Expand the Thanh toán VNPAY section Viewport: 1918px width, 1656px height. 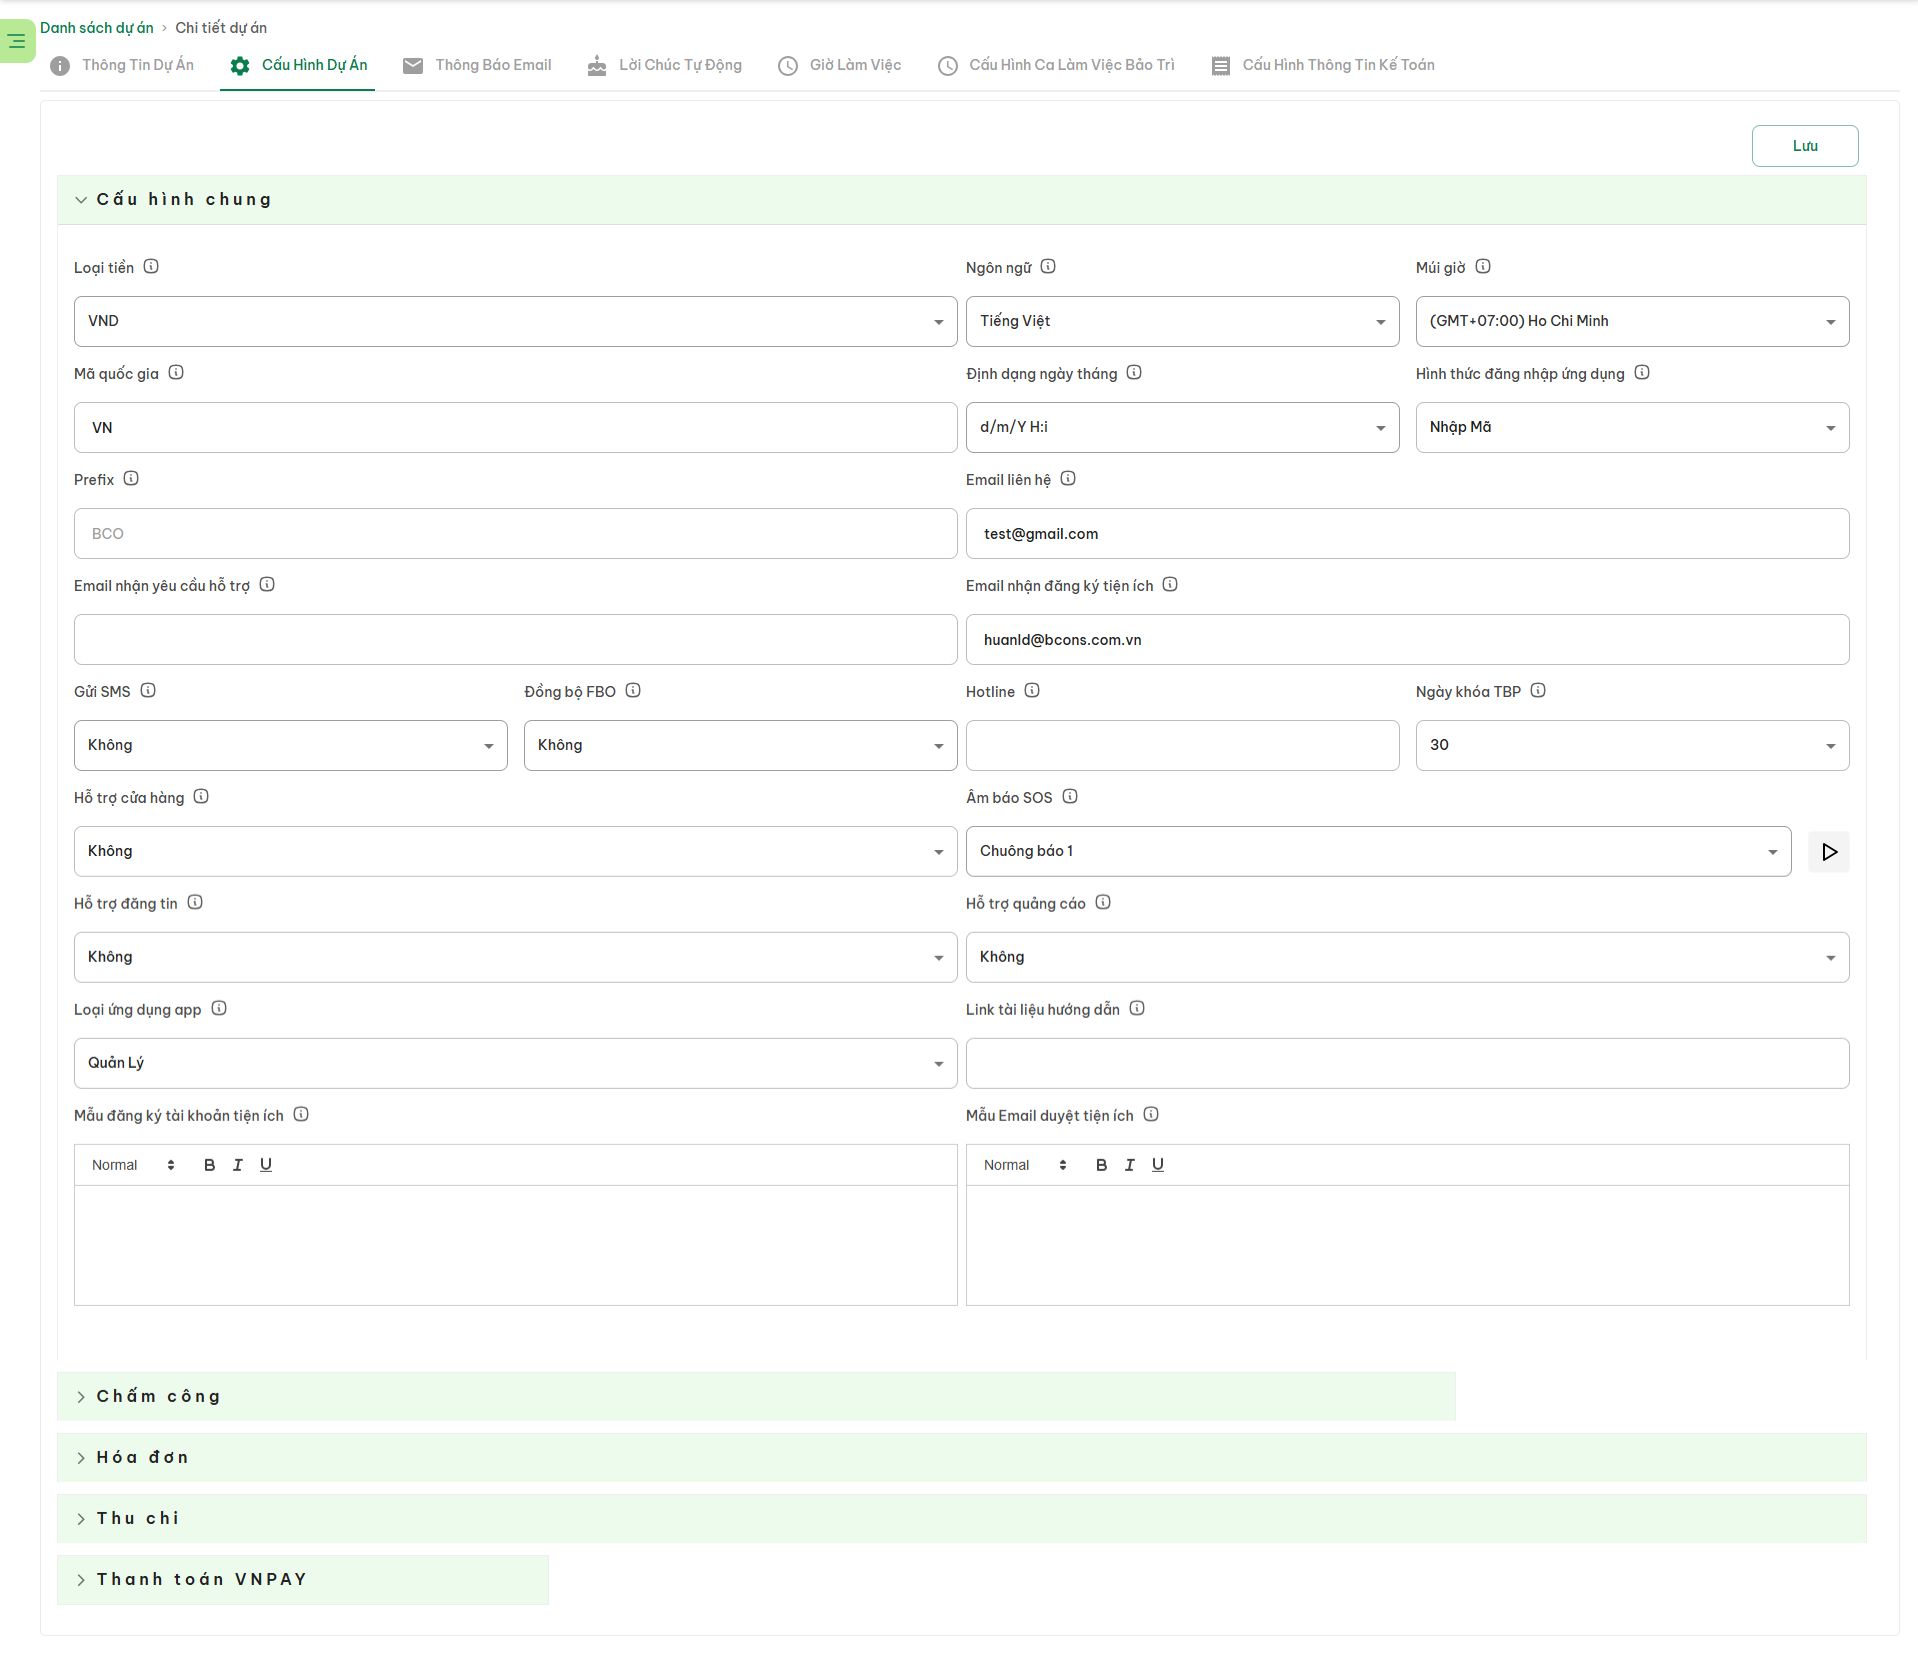pos(200,1579)
